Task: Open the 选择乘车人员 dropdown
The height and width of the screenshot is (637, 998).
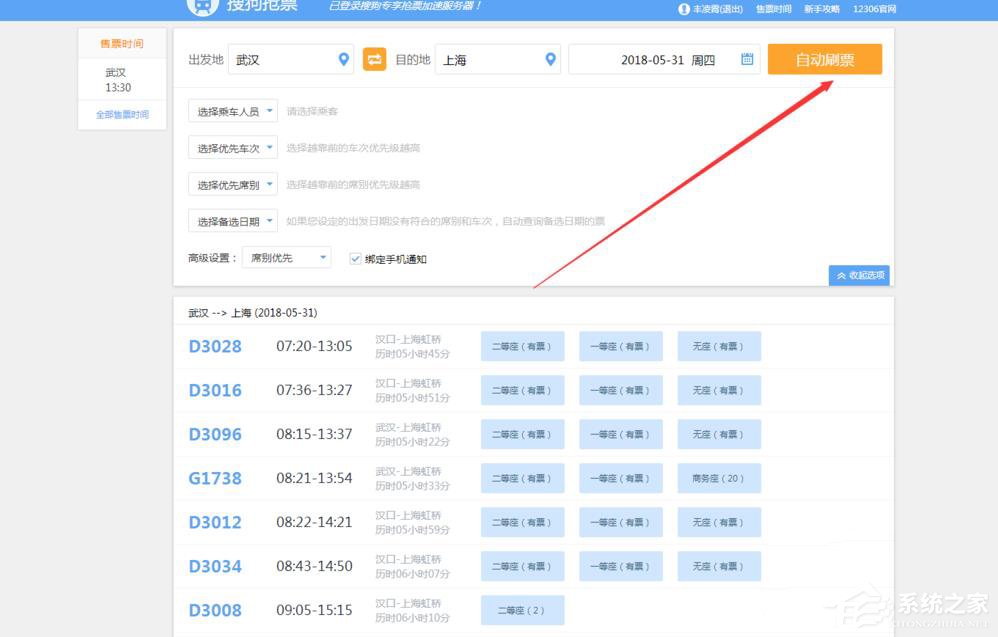Action: tap(232, 111)
